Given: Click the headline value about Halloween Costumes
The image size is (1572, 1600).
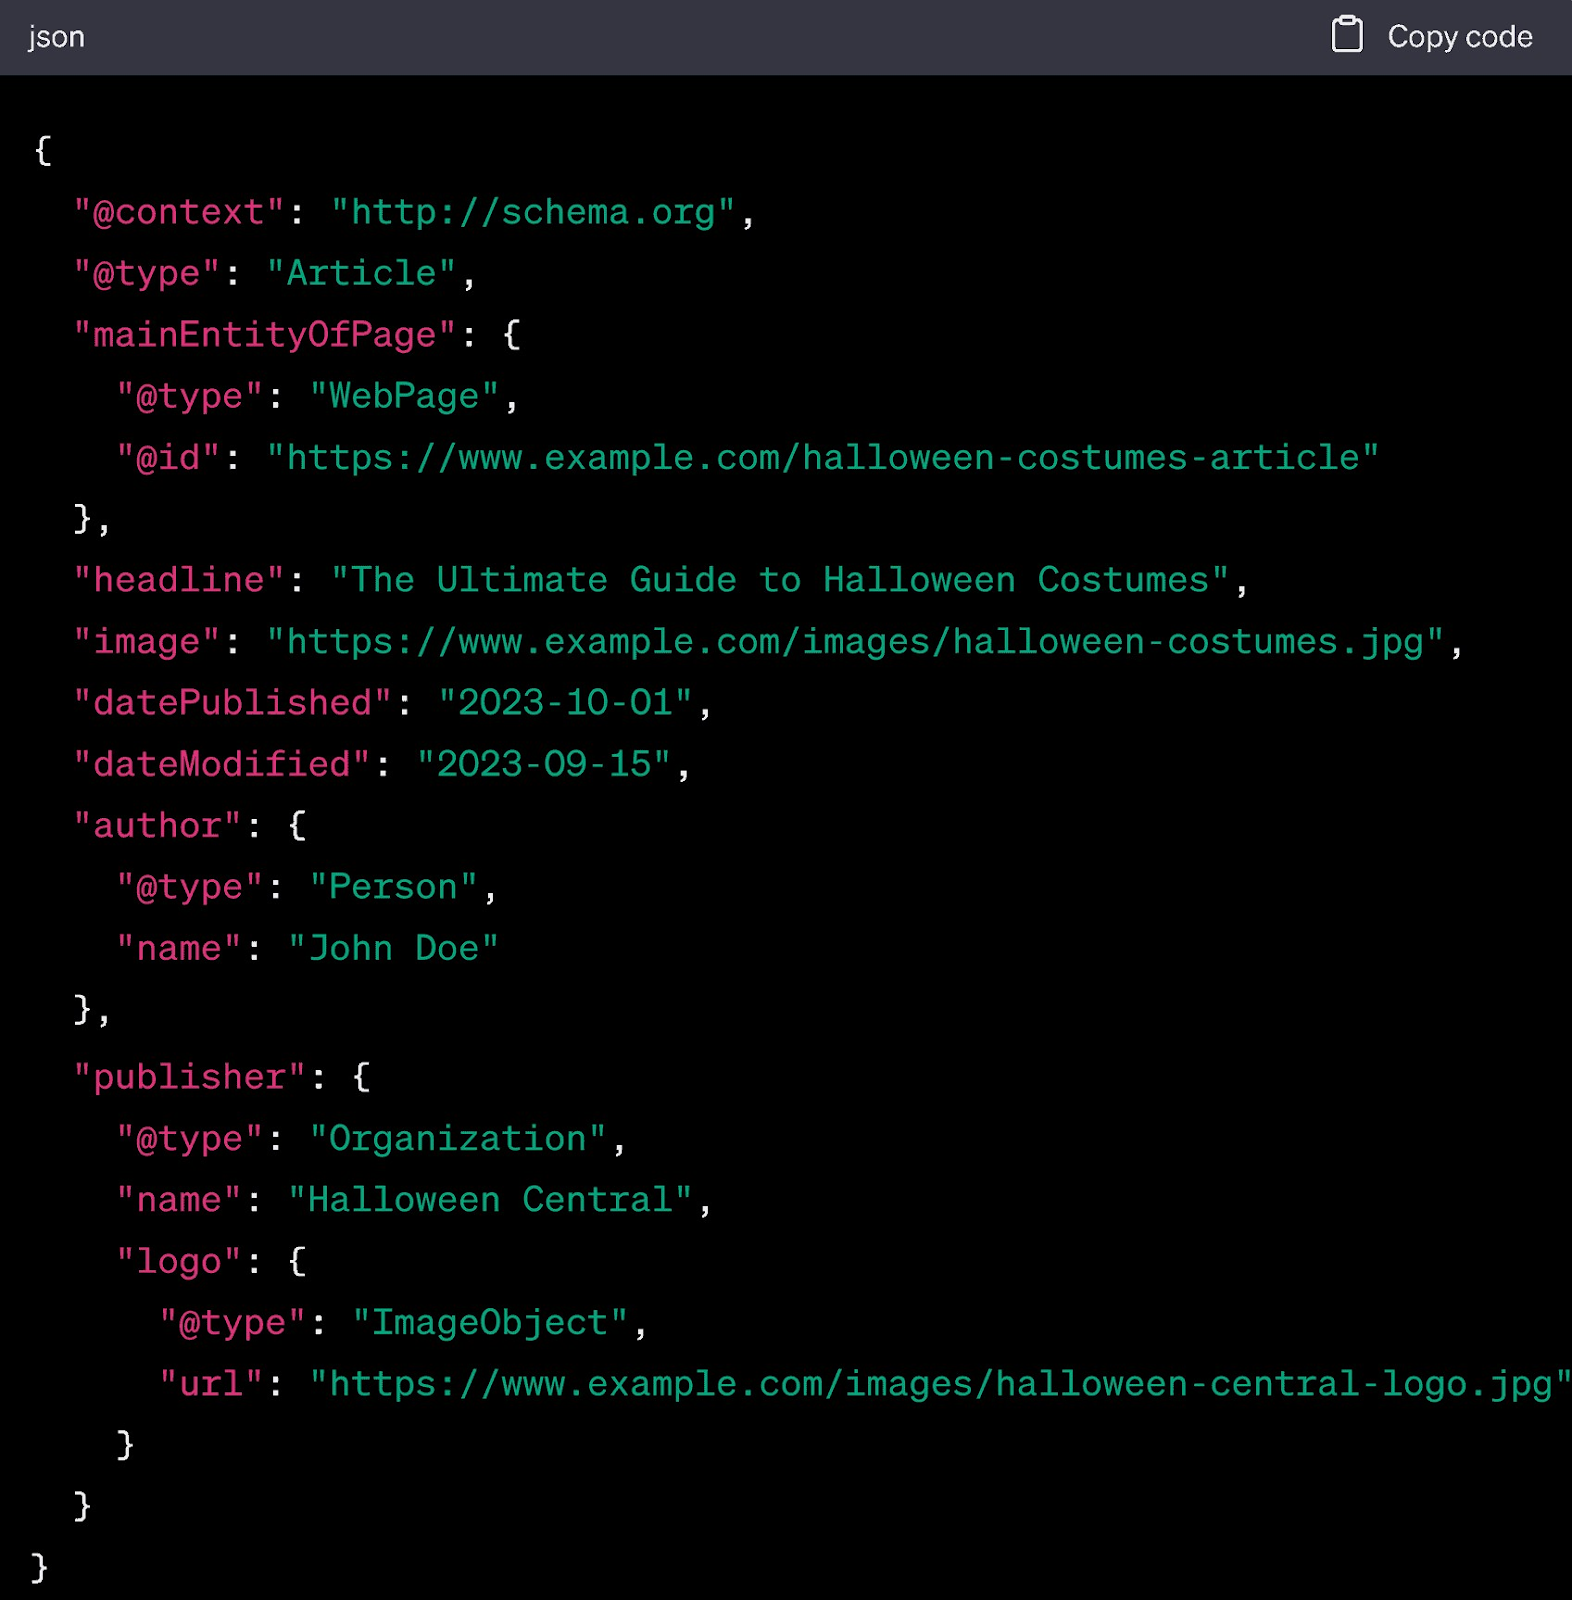Looking at the screenshot, I should coord(780,580).
